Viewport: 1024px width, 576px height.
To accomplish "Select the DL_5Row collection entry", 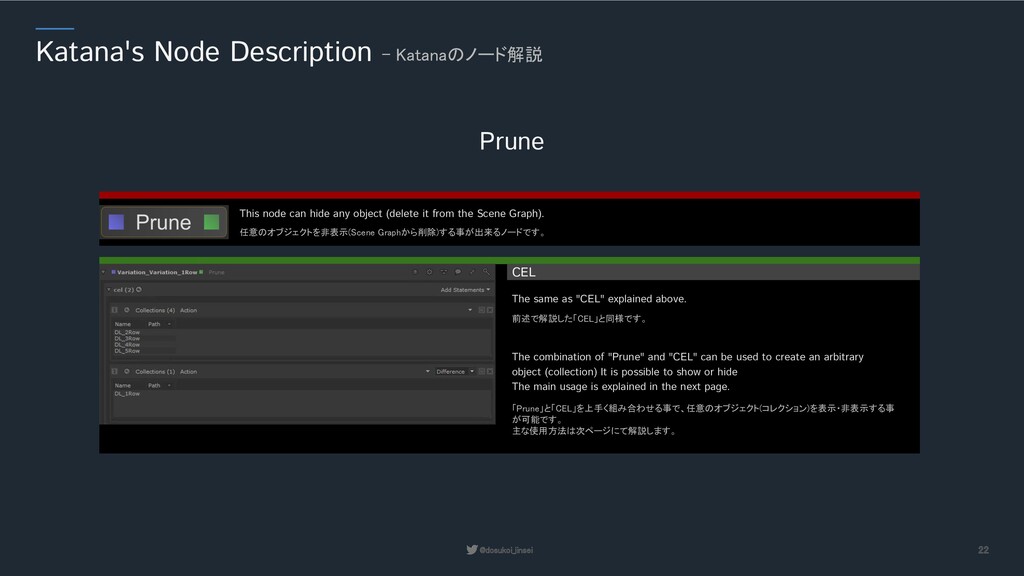I will click(x=127, y=351).
